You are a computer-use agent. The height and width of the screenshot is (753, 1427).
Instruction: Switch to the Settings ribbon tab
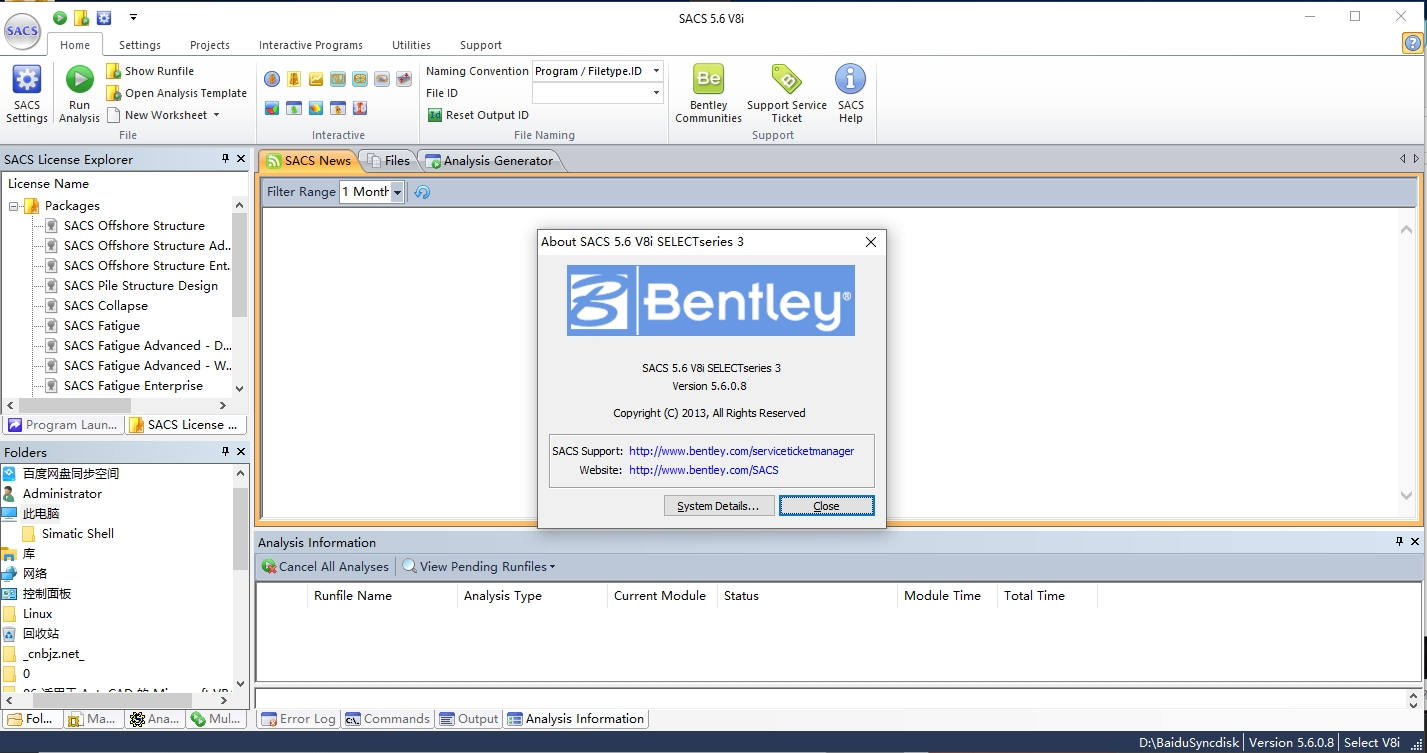(x=140, y=45)
